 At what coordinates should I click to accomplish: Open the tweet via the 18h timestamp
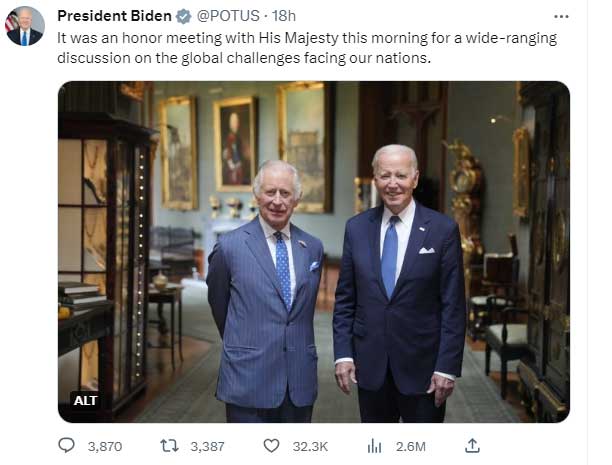(284, 17)
